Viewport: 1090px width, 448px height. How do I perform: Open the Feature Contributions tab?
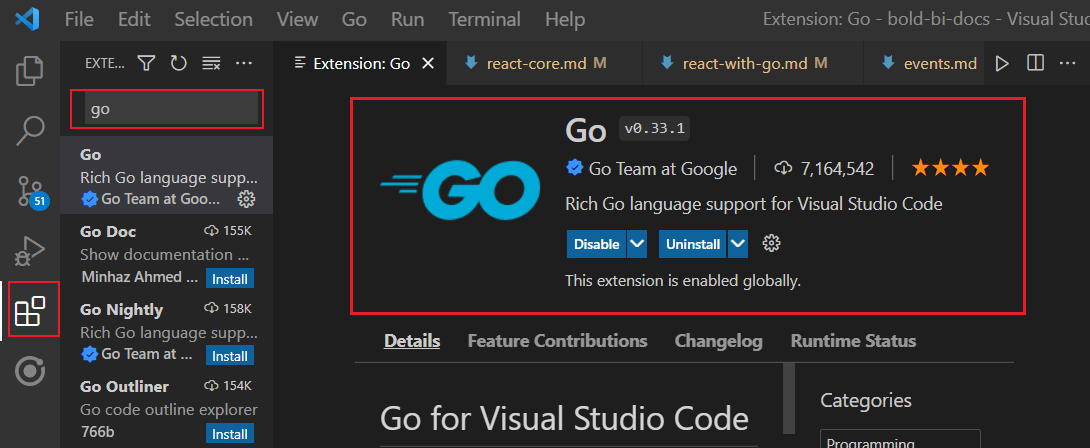click(558, 341)
